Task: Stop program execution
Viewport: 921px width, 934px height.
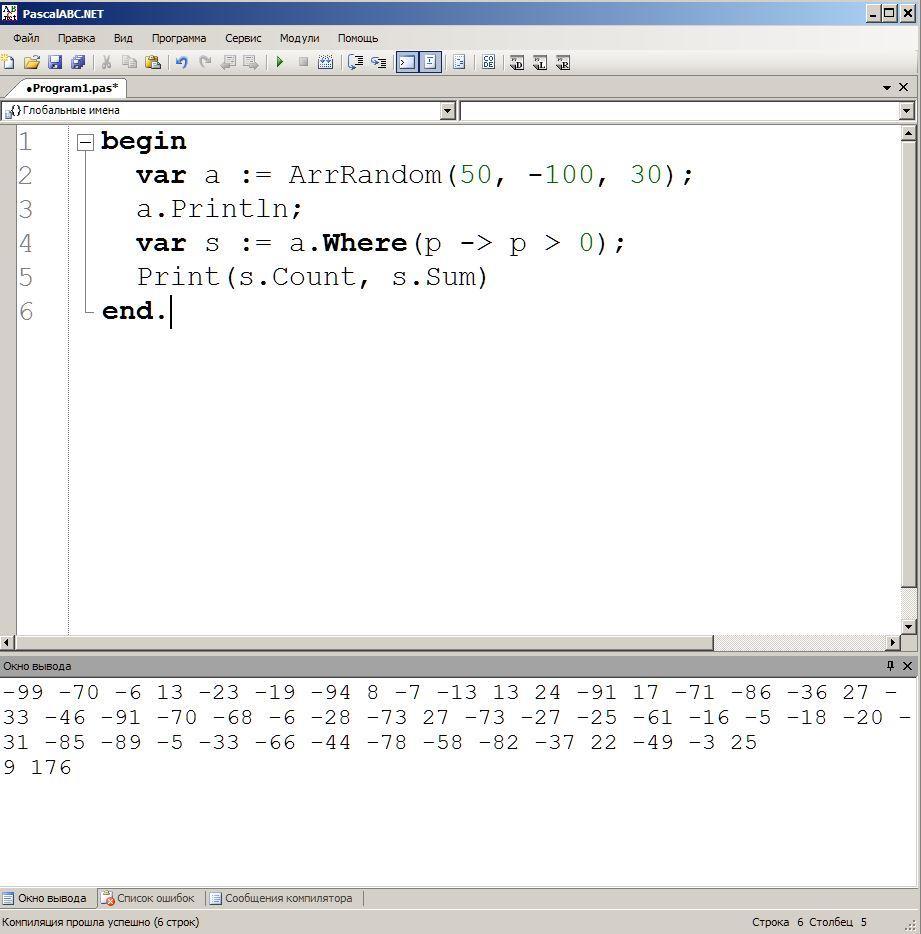Action: (303, 62)
